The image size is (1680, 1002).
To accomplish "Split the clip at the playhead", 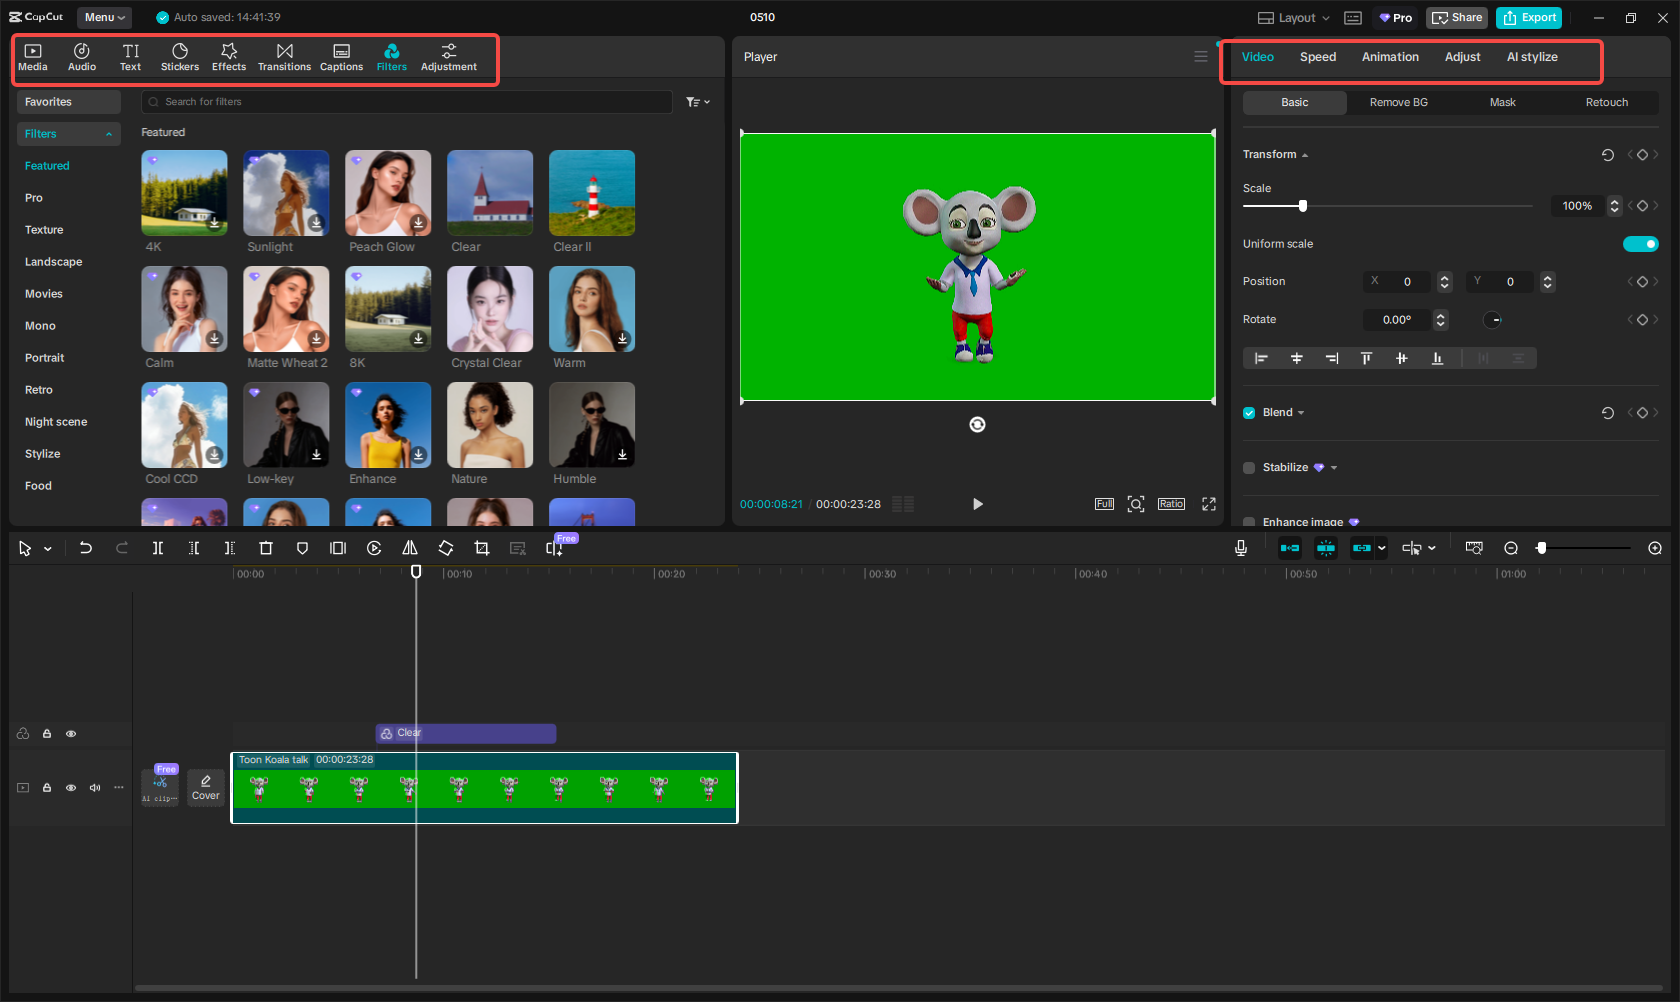I will click(x=157, y=548).
